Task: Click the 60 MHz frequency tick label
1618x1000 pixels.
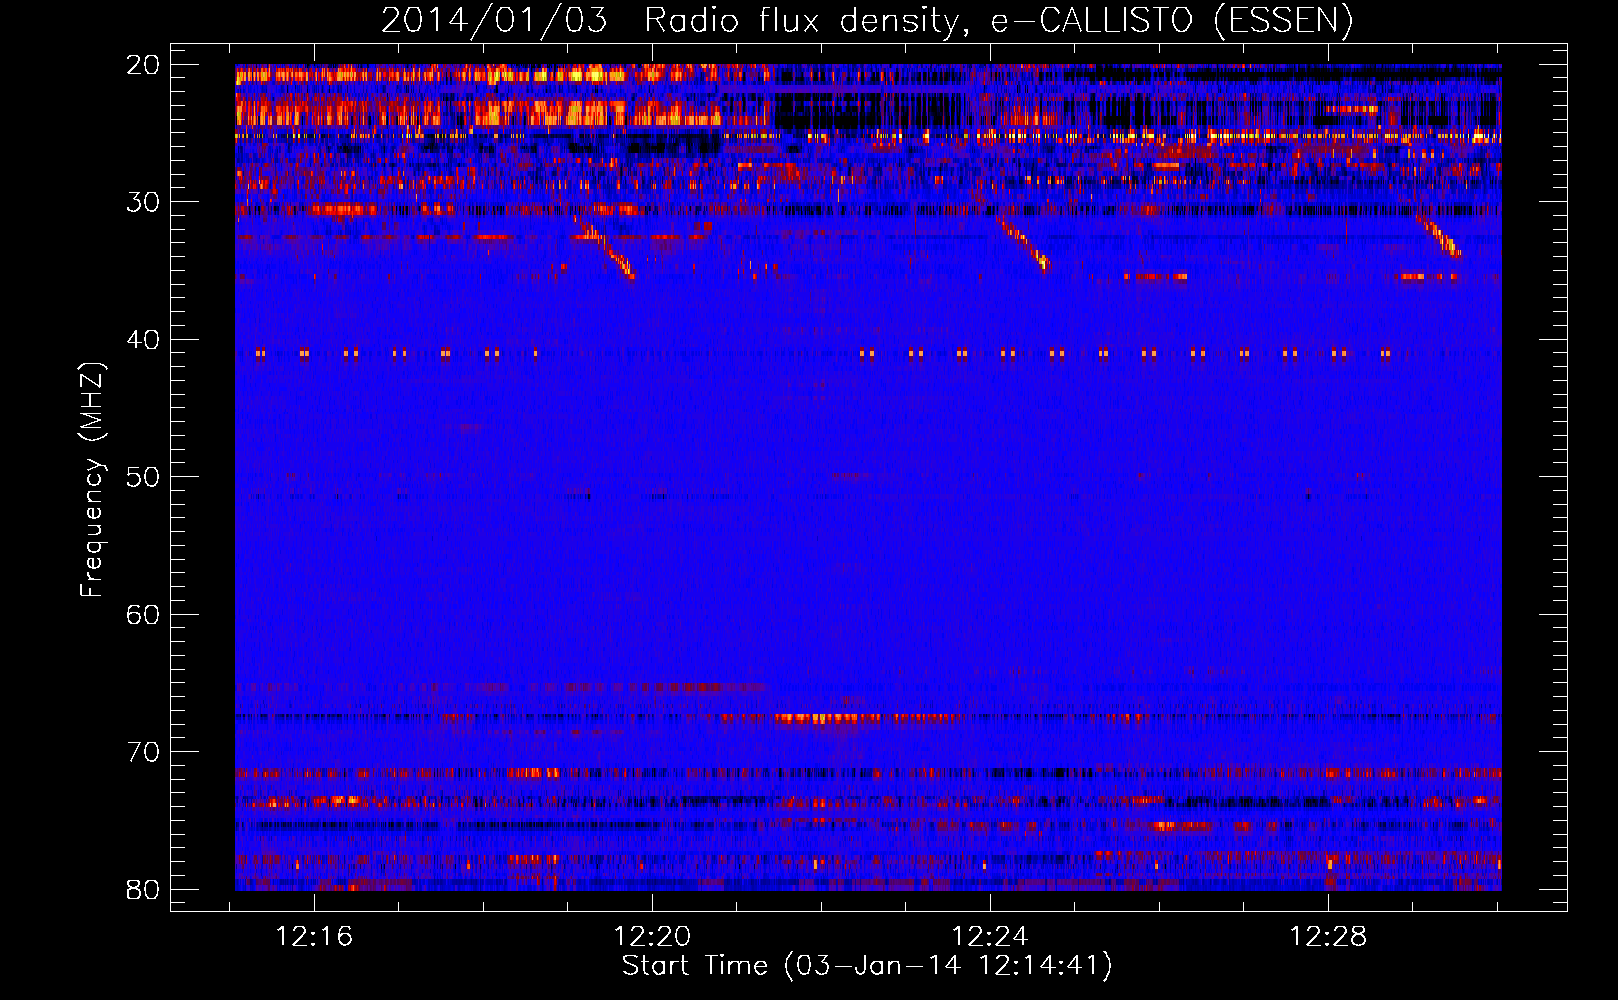Action: pos(143,614)
